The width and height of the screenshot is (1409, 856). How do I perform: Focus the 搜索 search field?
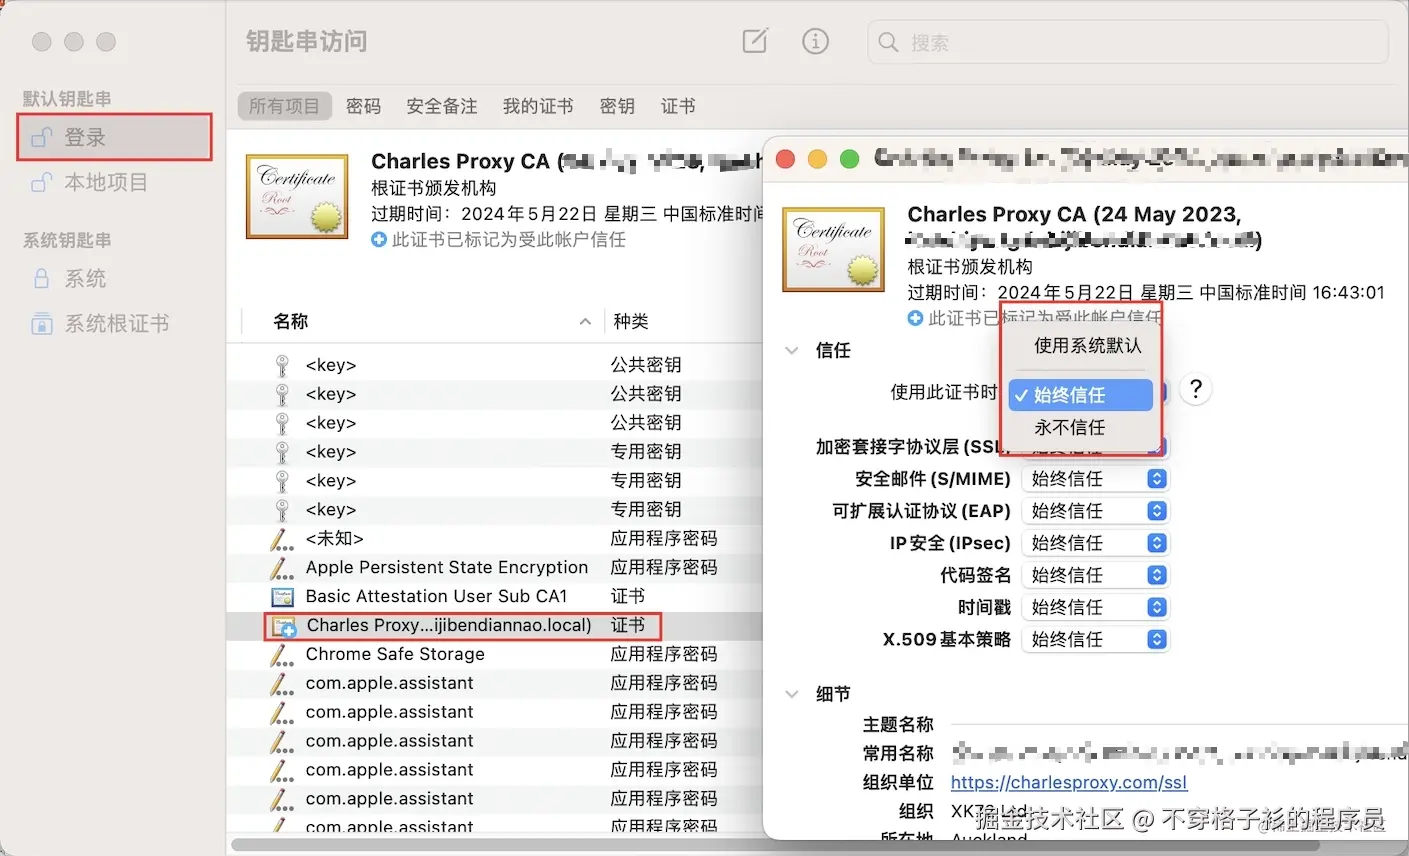tap(1128, 42)
